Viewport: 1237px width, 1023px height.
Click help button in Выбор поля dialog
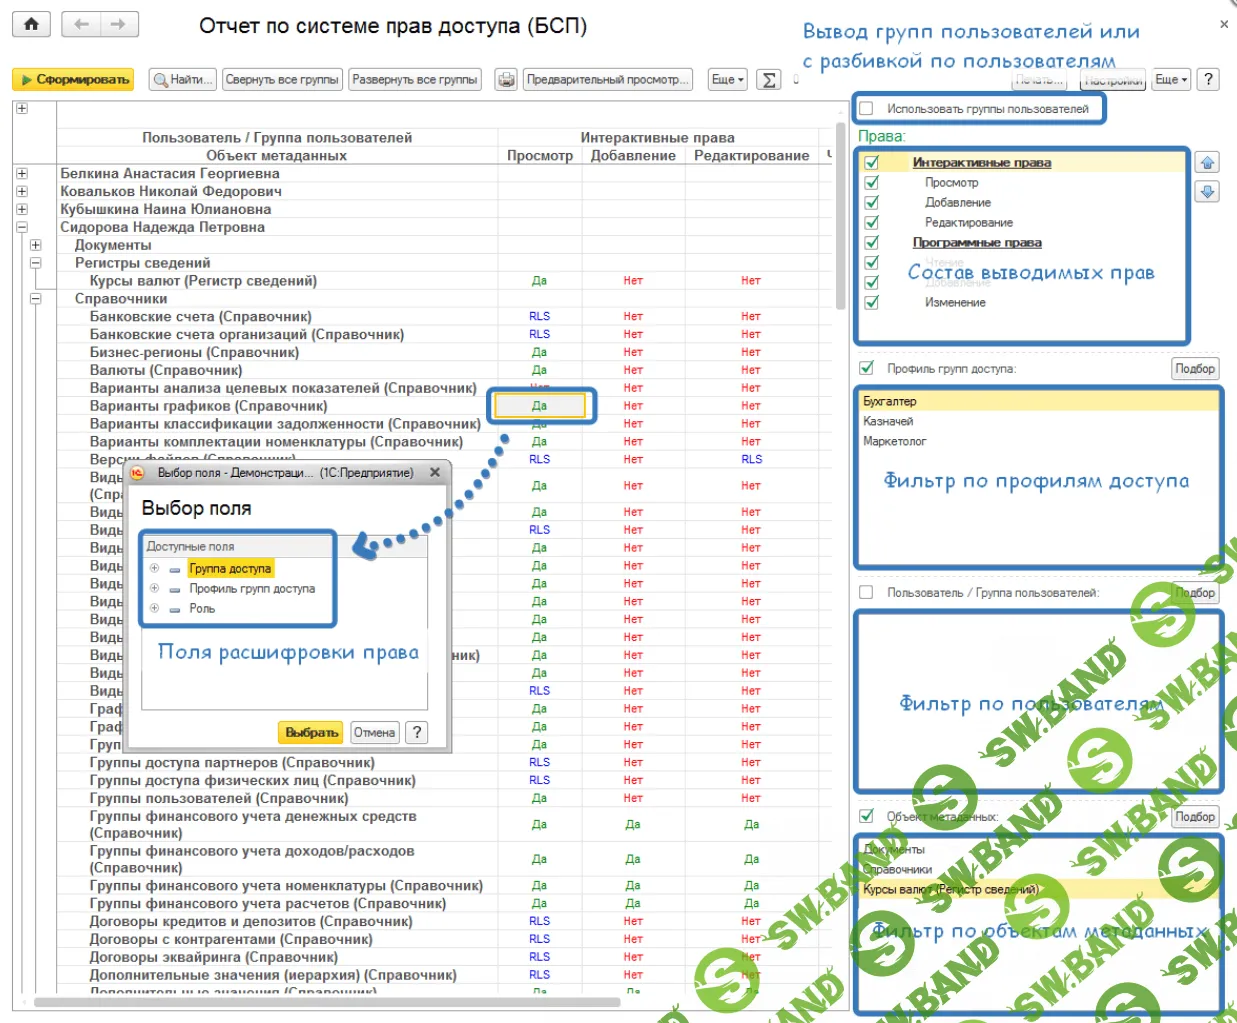[417, 732]
